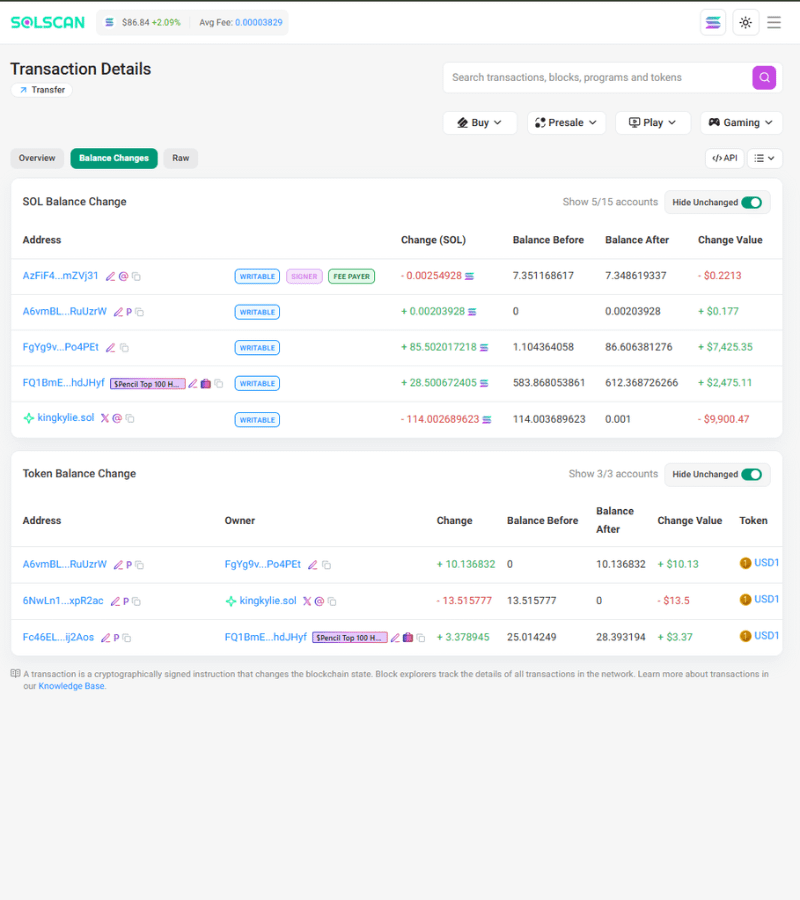Select the Overview tab
Viewport: 800px width, 900px height.
click(37, 158)
